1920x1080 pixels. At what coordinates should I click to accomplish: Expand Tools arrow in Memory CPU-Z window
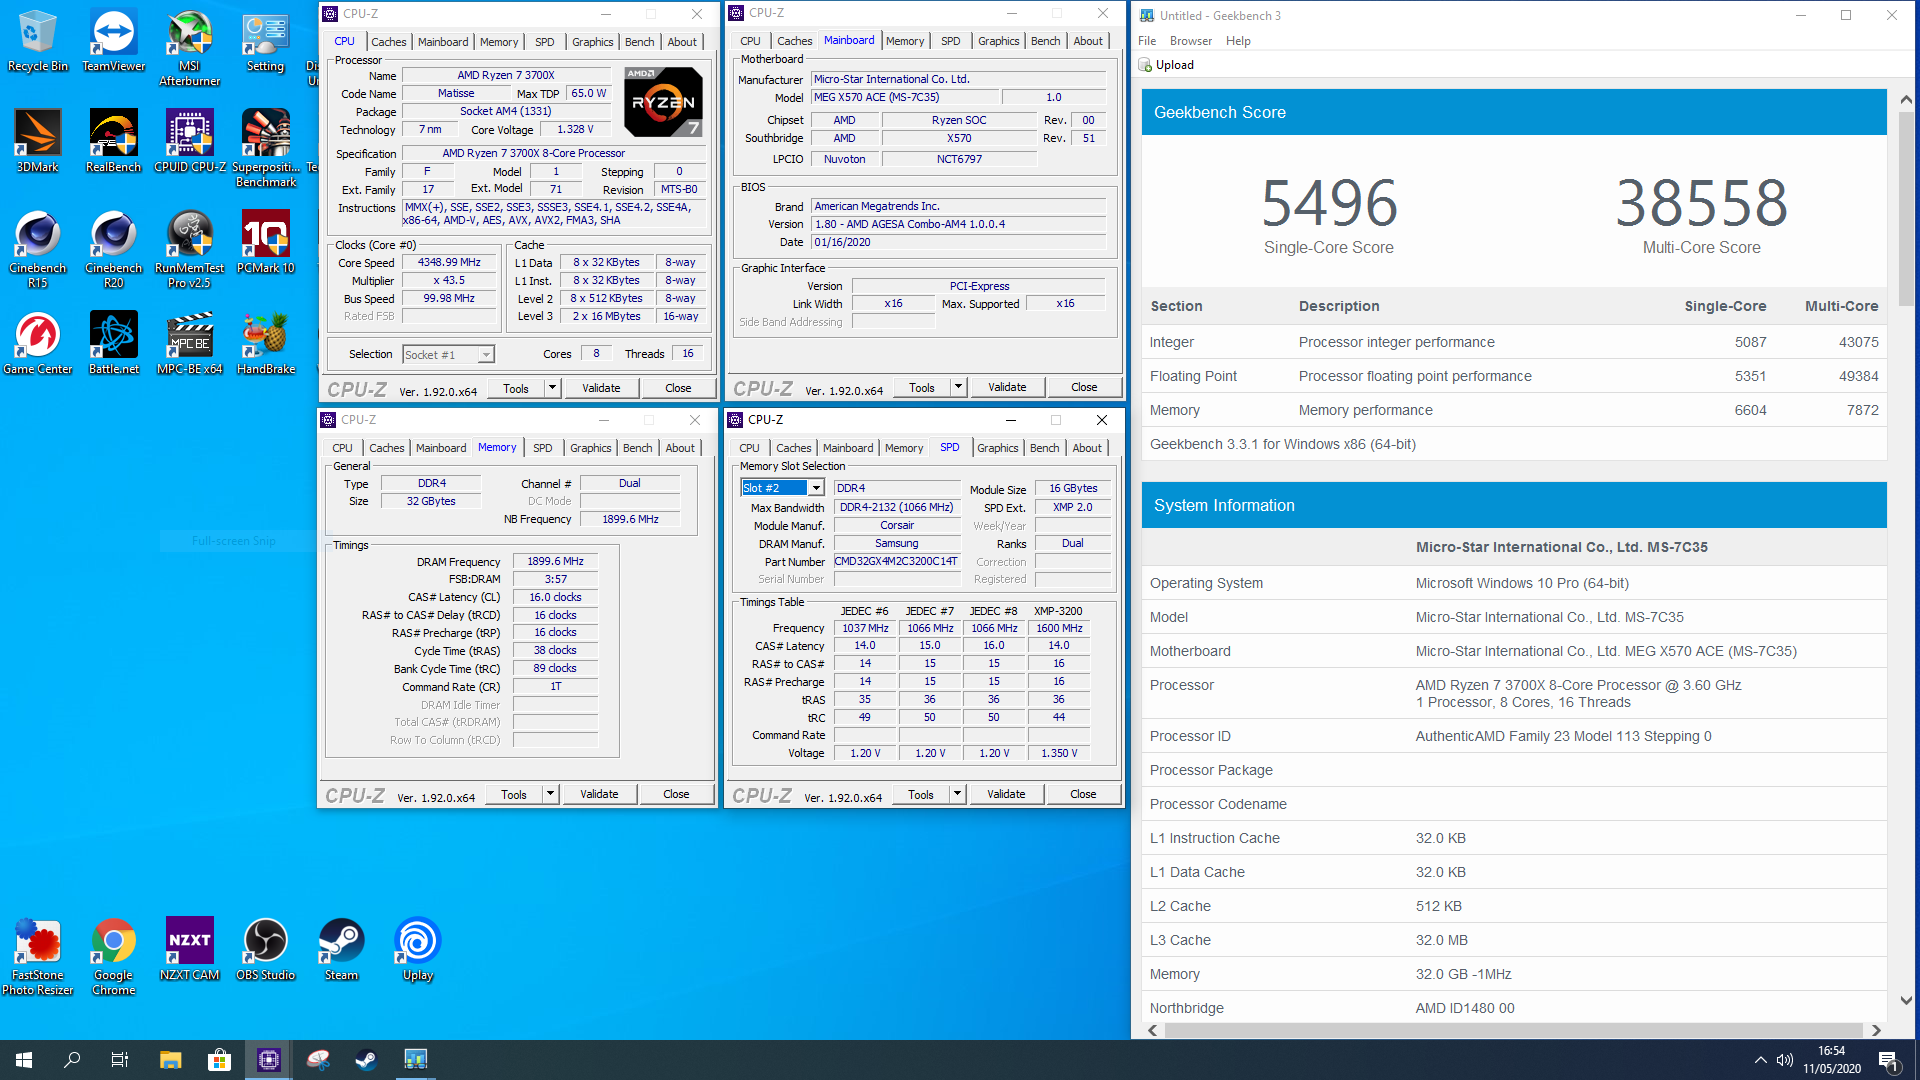click(x=550, y=794)
